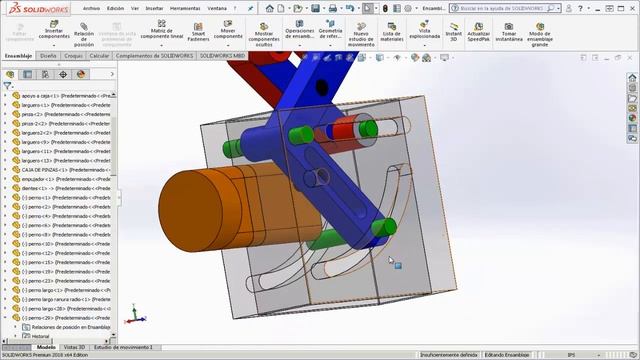Image resolution: width=640 pixels, height=360 pixels.
Task: Click in the SOLIDWORKS help search field
Action: (502, 8)
